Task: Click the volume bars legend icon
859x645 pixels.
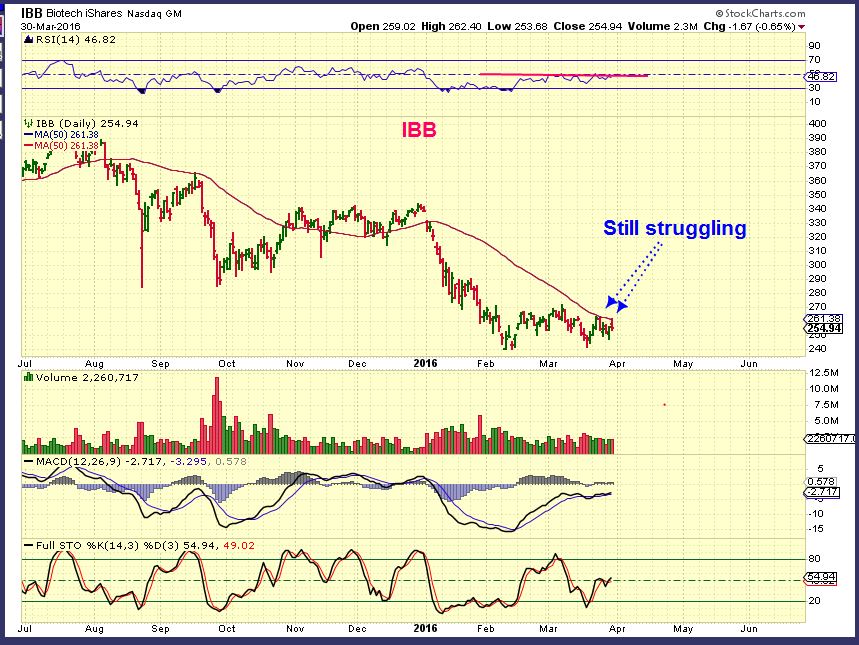Action: click(x=28, y=377)
